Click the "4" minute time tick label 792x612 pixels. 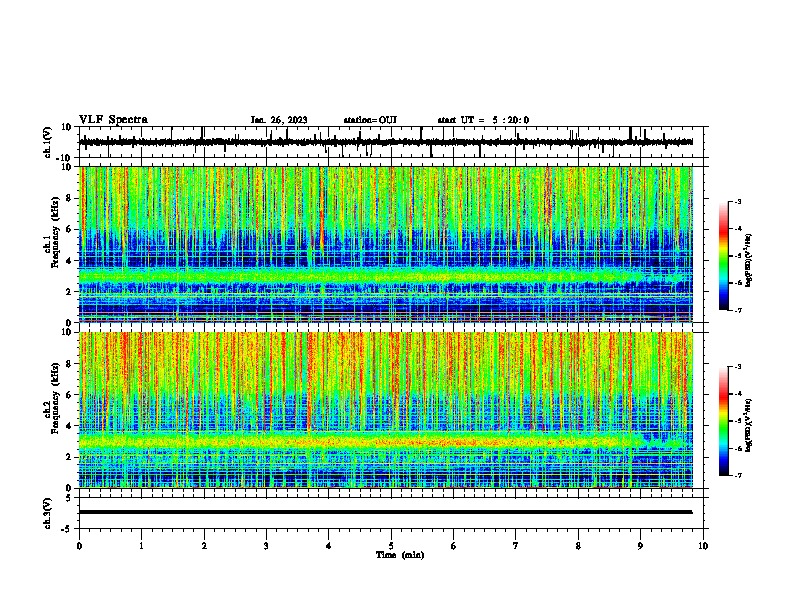pyautogui.click(x=329, y=546)
